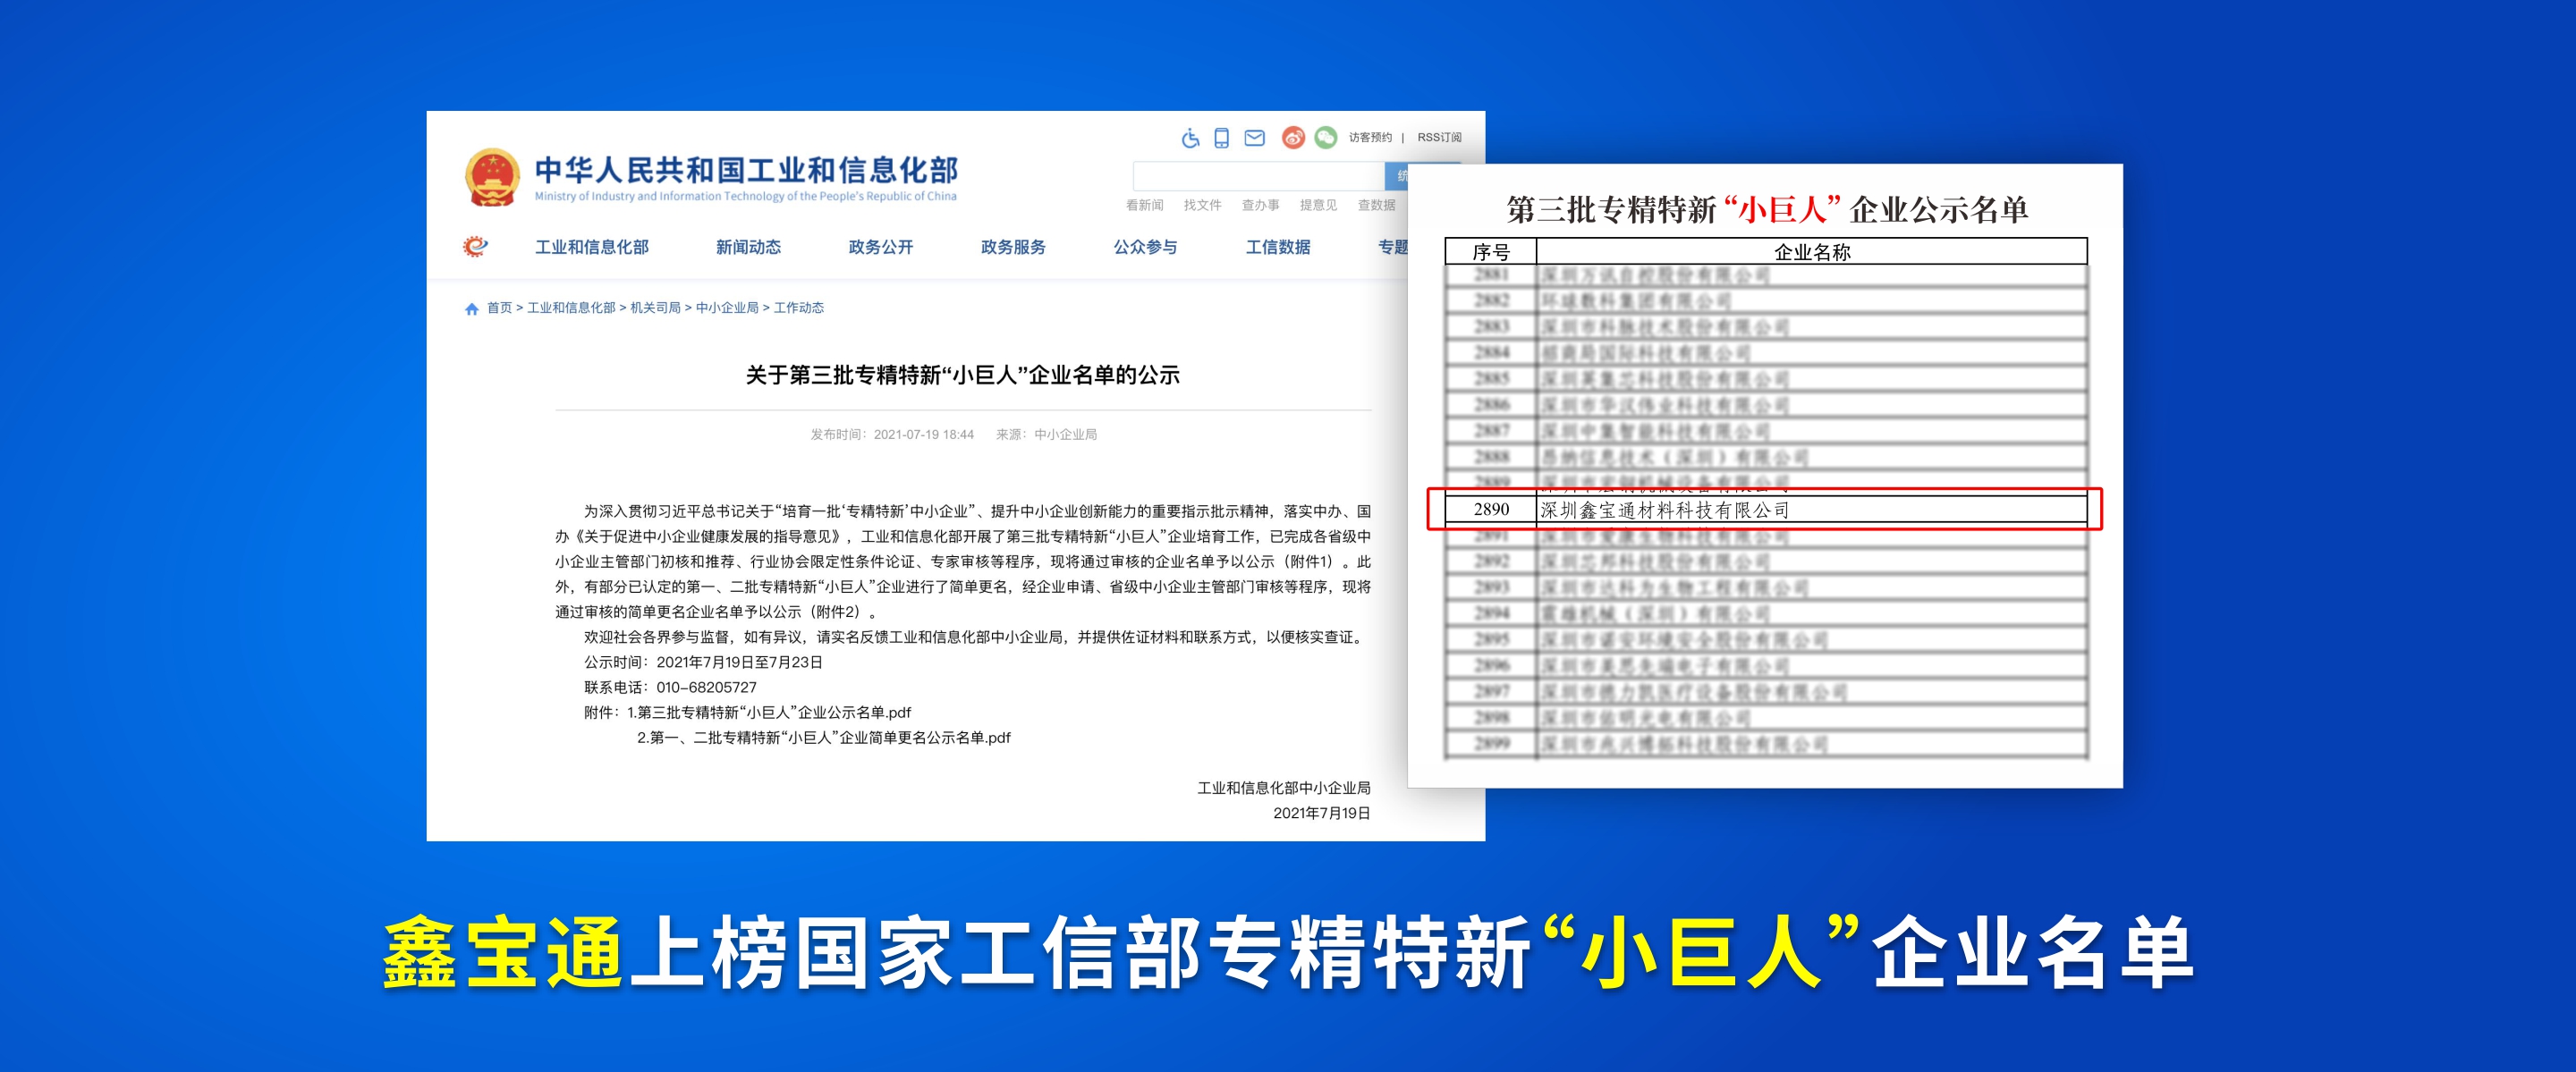The image size is (2576, 1072).
Task: Focus the site search input box
Action: tap(1258, 176)
